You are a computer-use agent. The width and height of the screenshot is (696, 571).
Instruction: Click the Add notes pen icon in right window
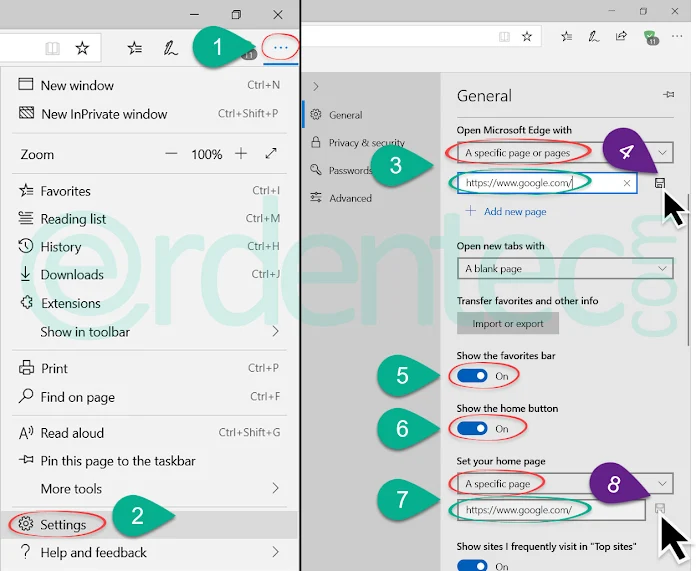tap(593, 36)
